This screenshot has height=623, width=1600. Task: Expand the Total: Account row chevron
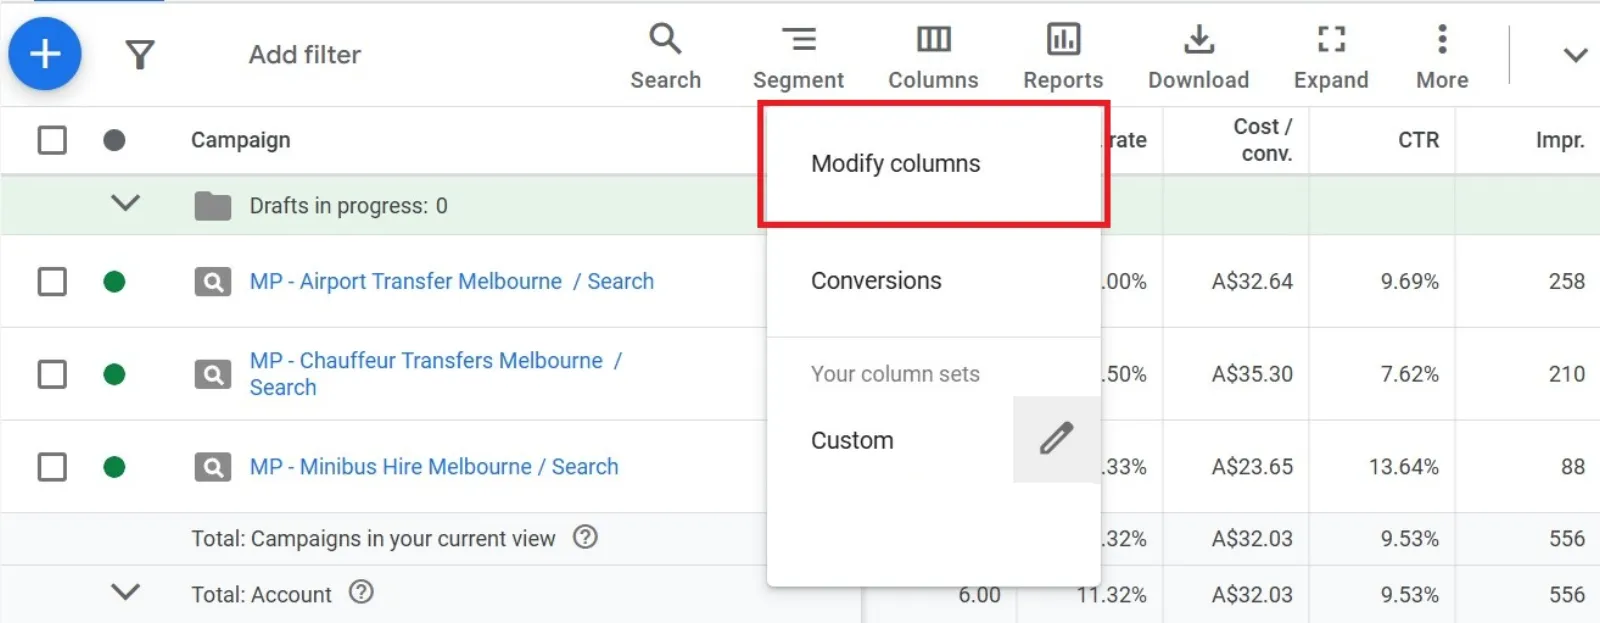(125, 592)
